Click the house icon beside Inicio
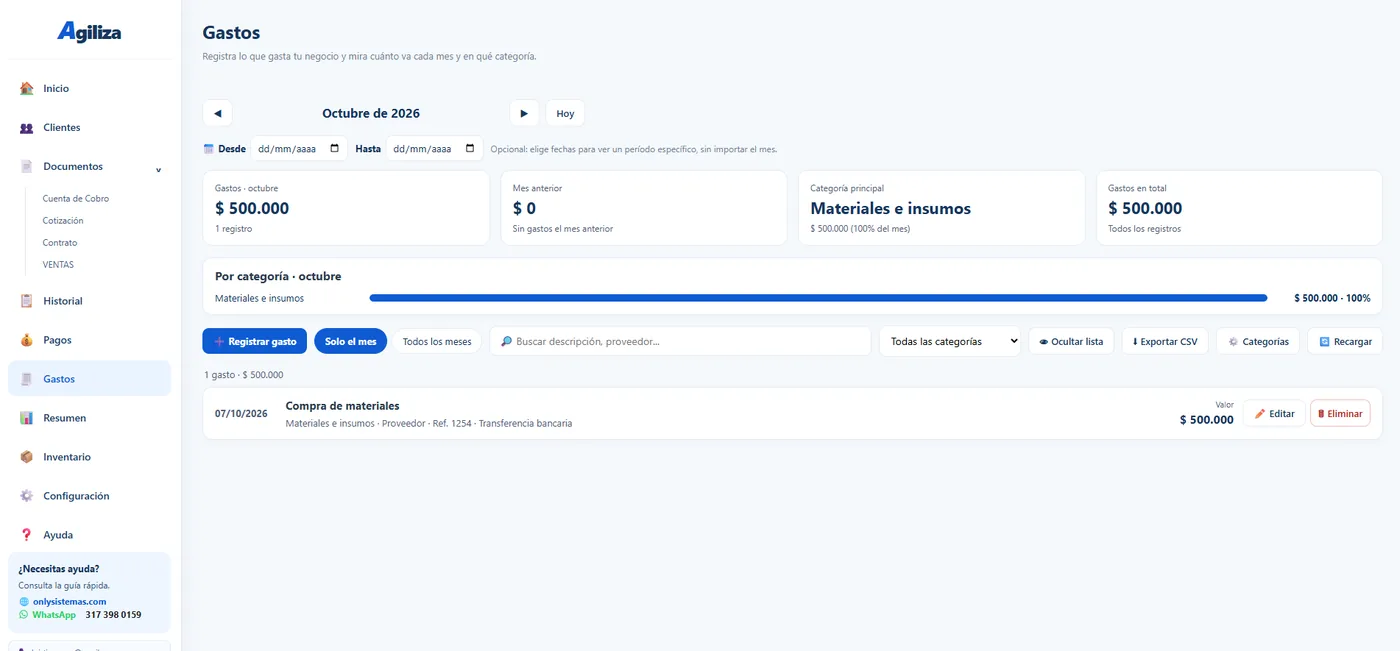Viewport: 1400px width, 651px height. coord(27,88)
